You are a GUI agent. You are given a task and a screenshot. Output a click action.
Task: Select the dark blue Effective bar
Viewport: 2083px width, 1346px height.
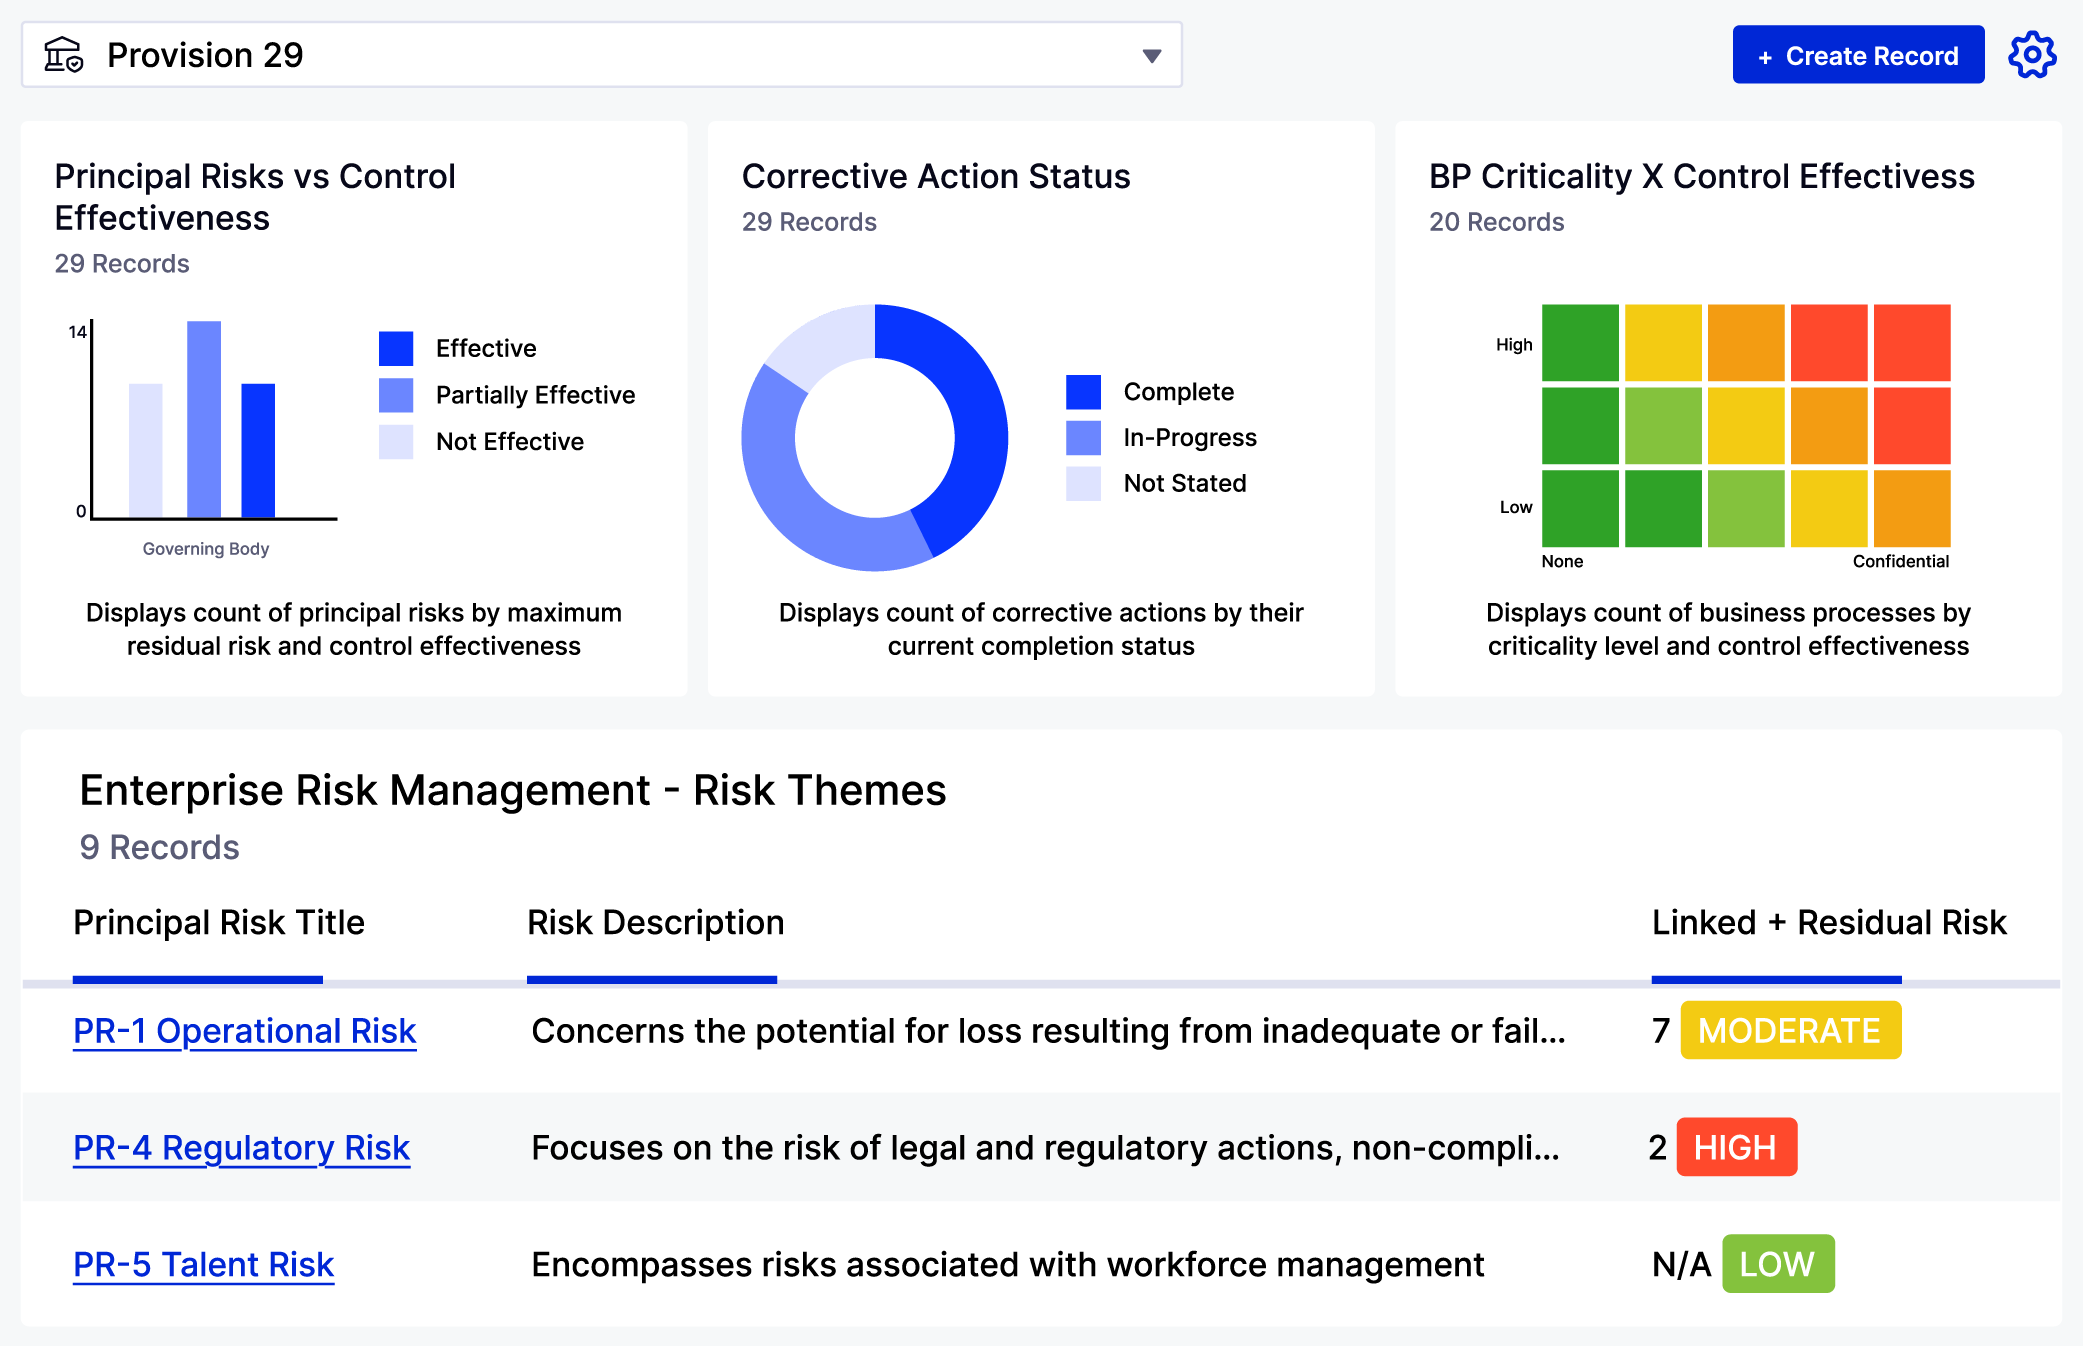[258, 450]
